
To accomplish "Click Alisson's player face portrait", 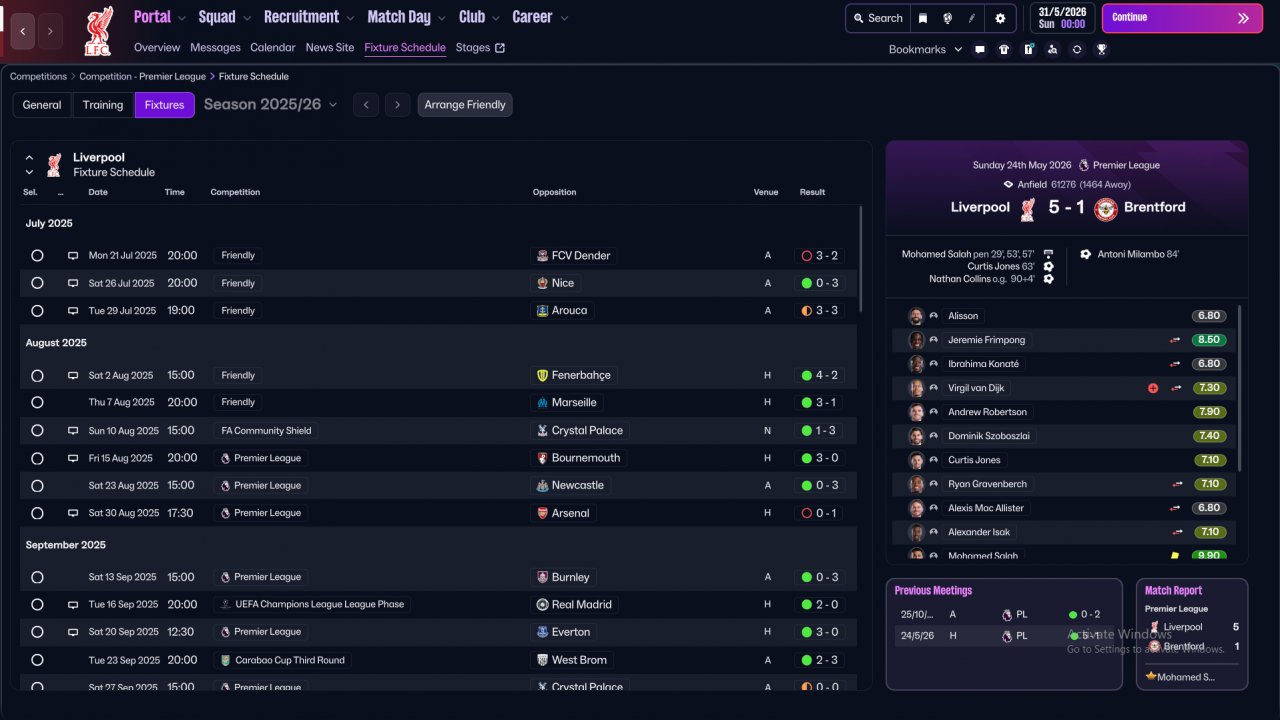I will 916,316.
